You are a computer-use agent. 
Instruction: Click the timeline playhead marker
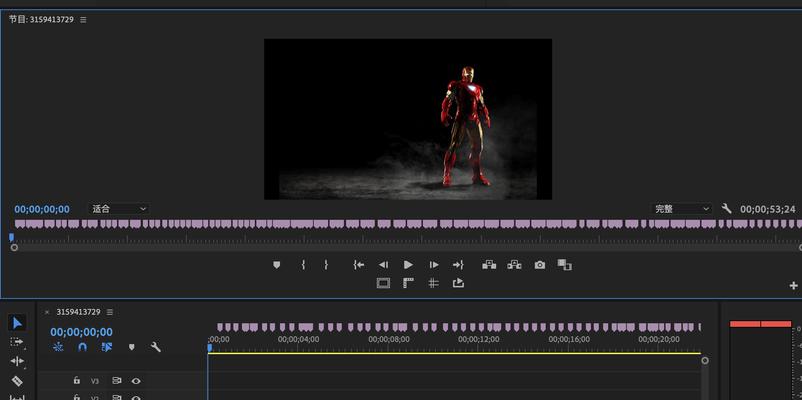[209, 348]
